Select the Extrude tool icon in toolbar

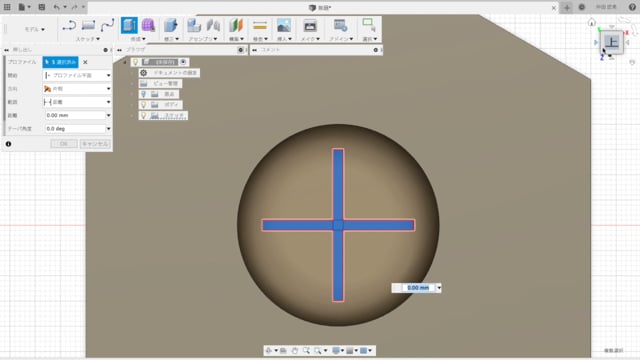(x=129, y=26)
